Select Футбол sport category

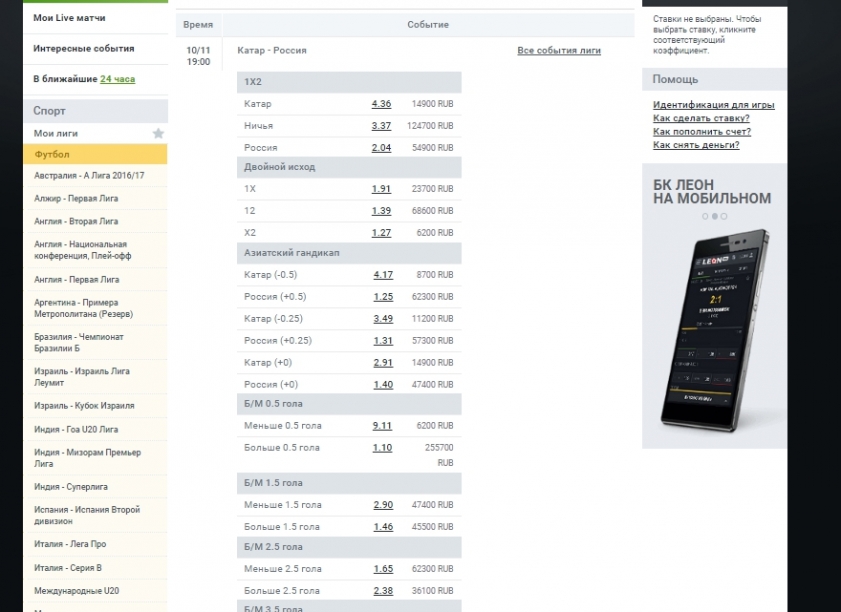pyautogui.click(x=52, y=155)
